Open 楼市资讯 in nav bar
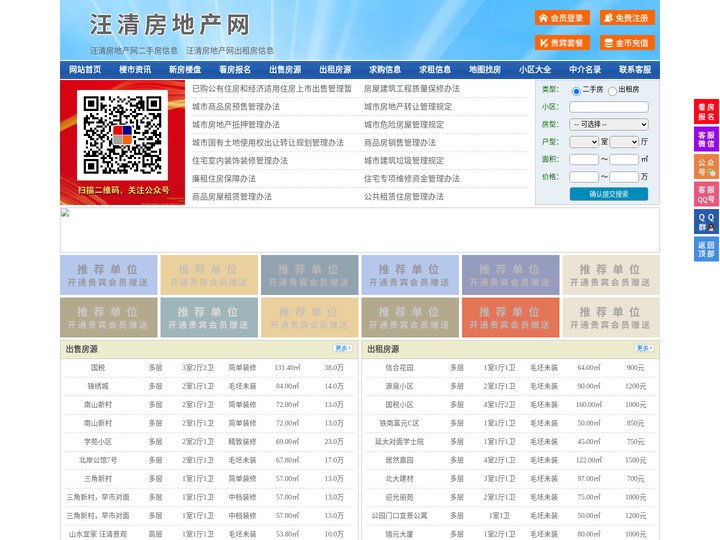The height and width of the screenshot is (540, 720). 135,70
